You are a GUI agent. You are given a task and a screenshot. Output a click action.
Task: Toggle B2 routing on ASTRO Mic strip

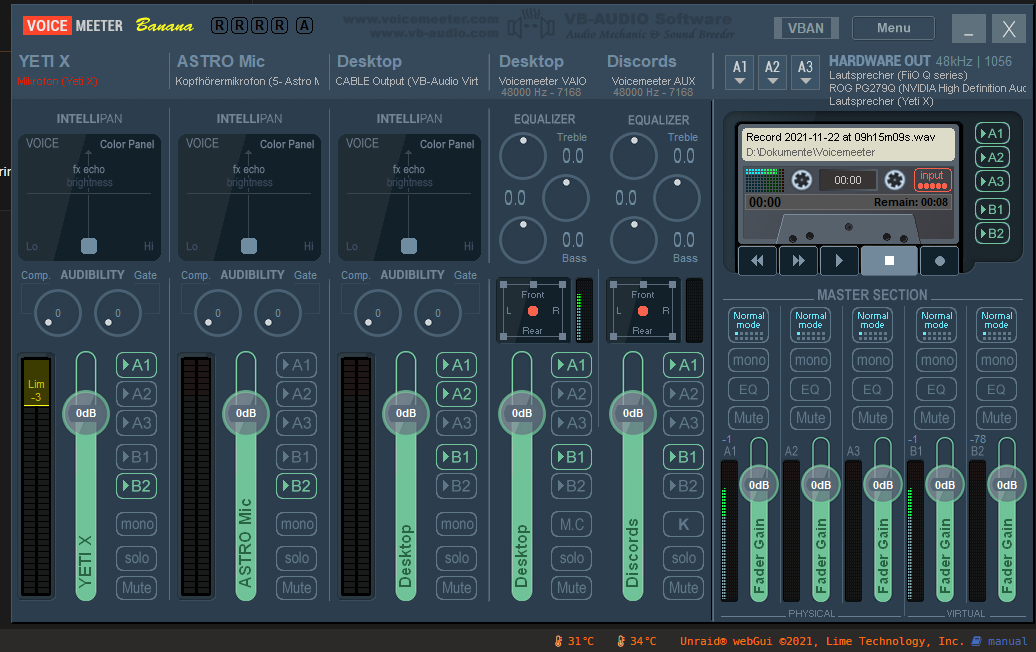[297, 486]
